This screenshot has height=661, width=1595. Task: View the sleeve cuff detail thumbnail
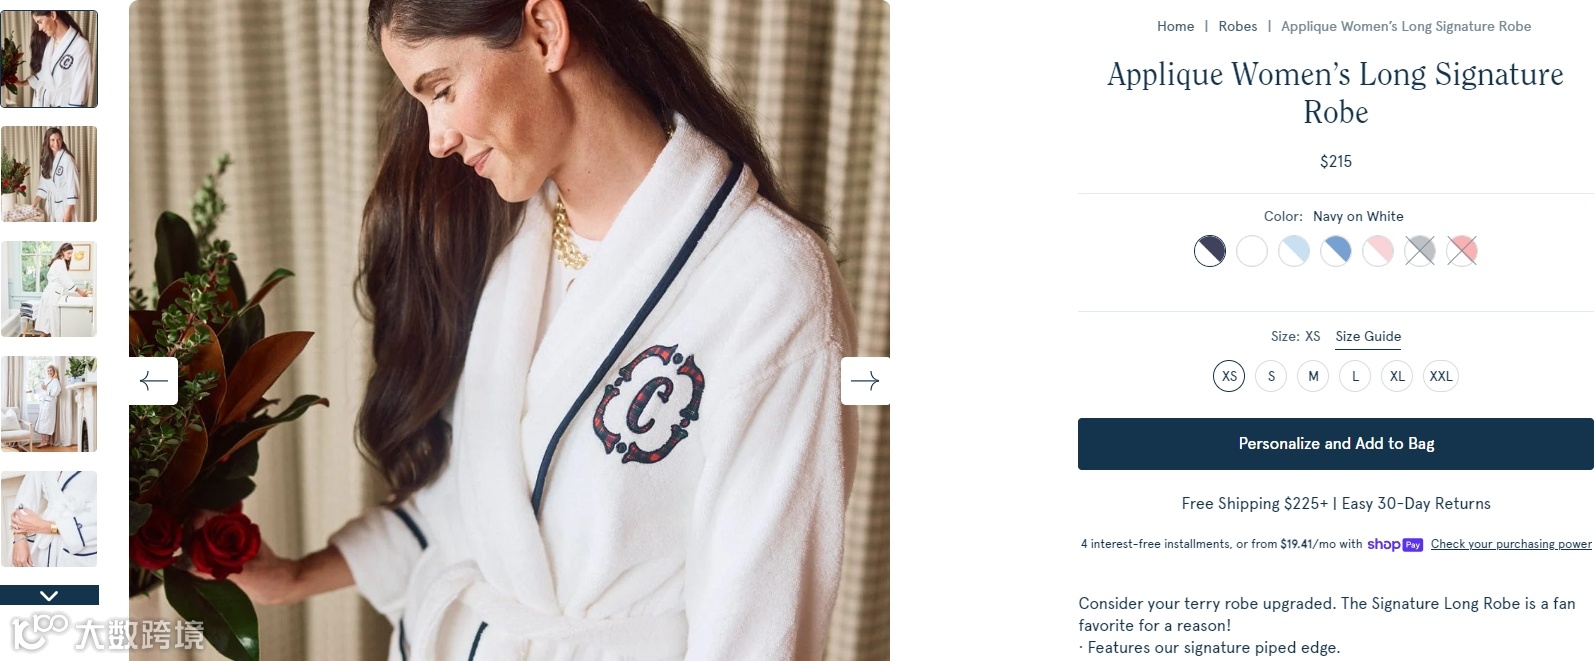(x=49, y=519)
